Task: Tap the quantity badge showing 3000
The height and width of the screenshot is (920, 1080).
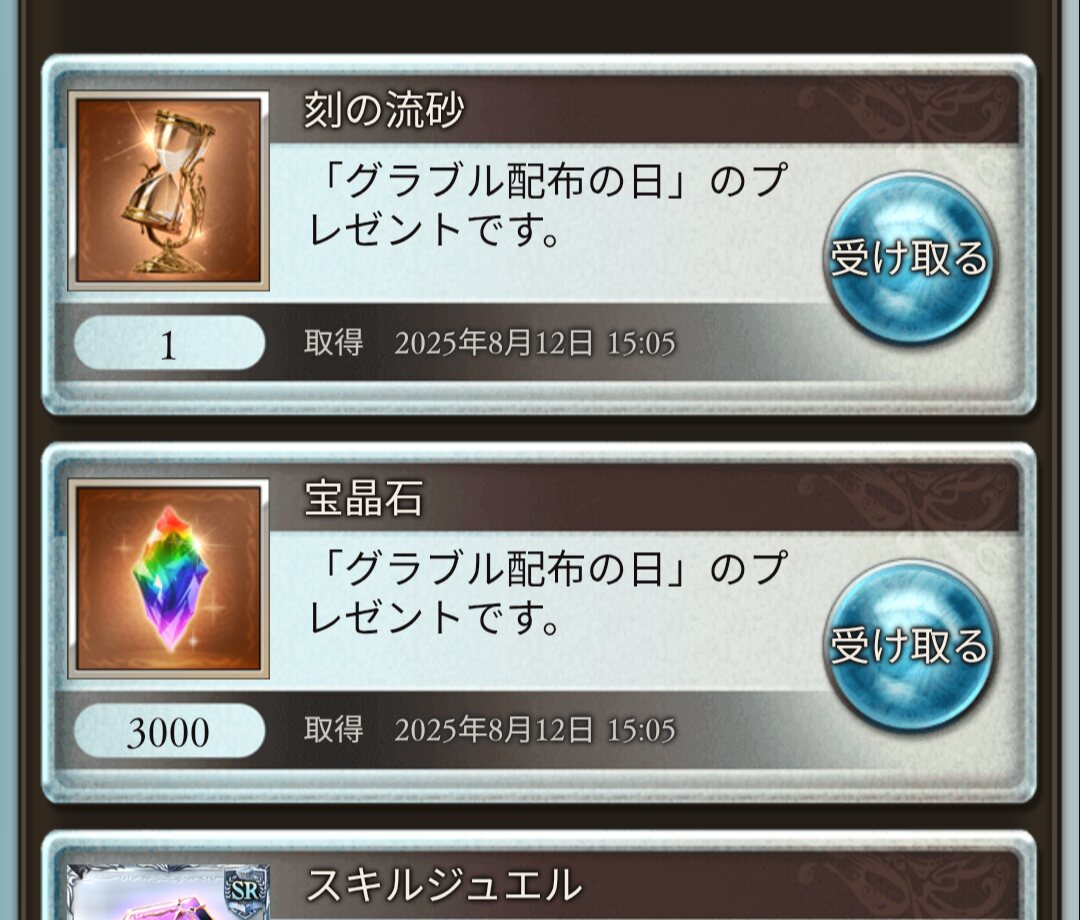Action: 169,731
